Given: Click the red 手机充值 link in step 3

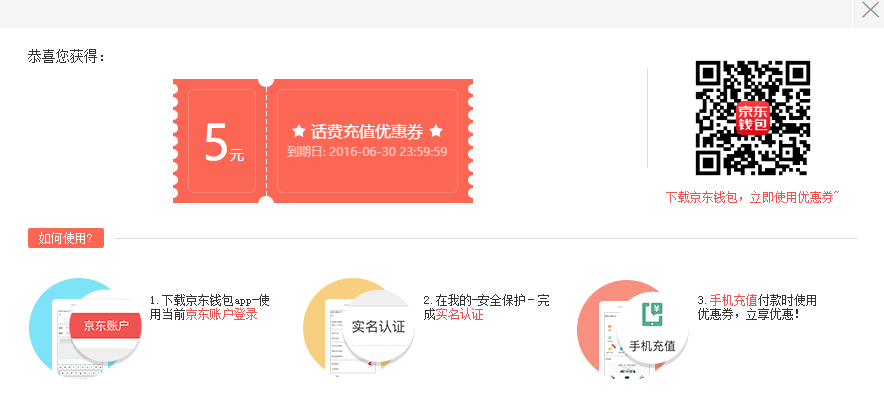Looking at the screenshot, I should (733, 301).
